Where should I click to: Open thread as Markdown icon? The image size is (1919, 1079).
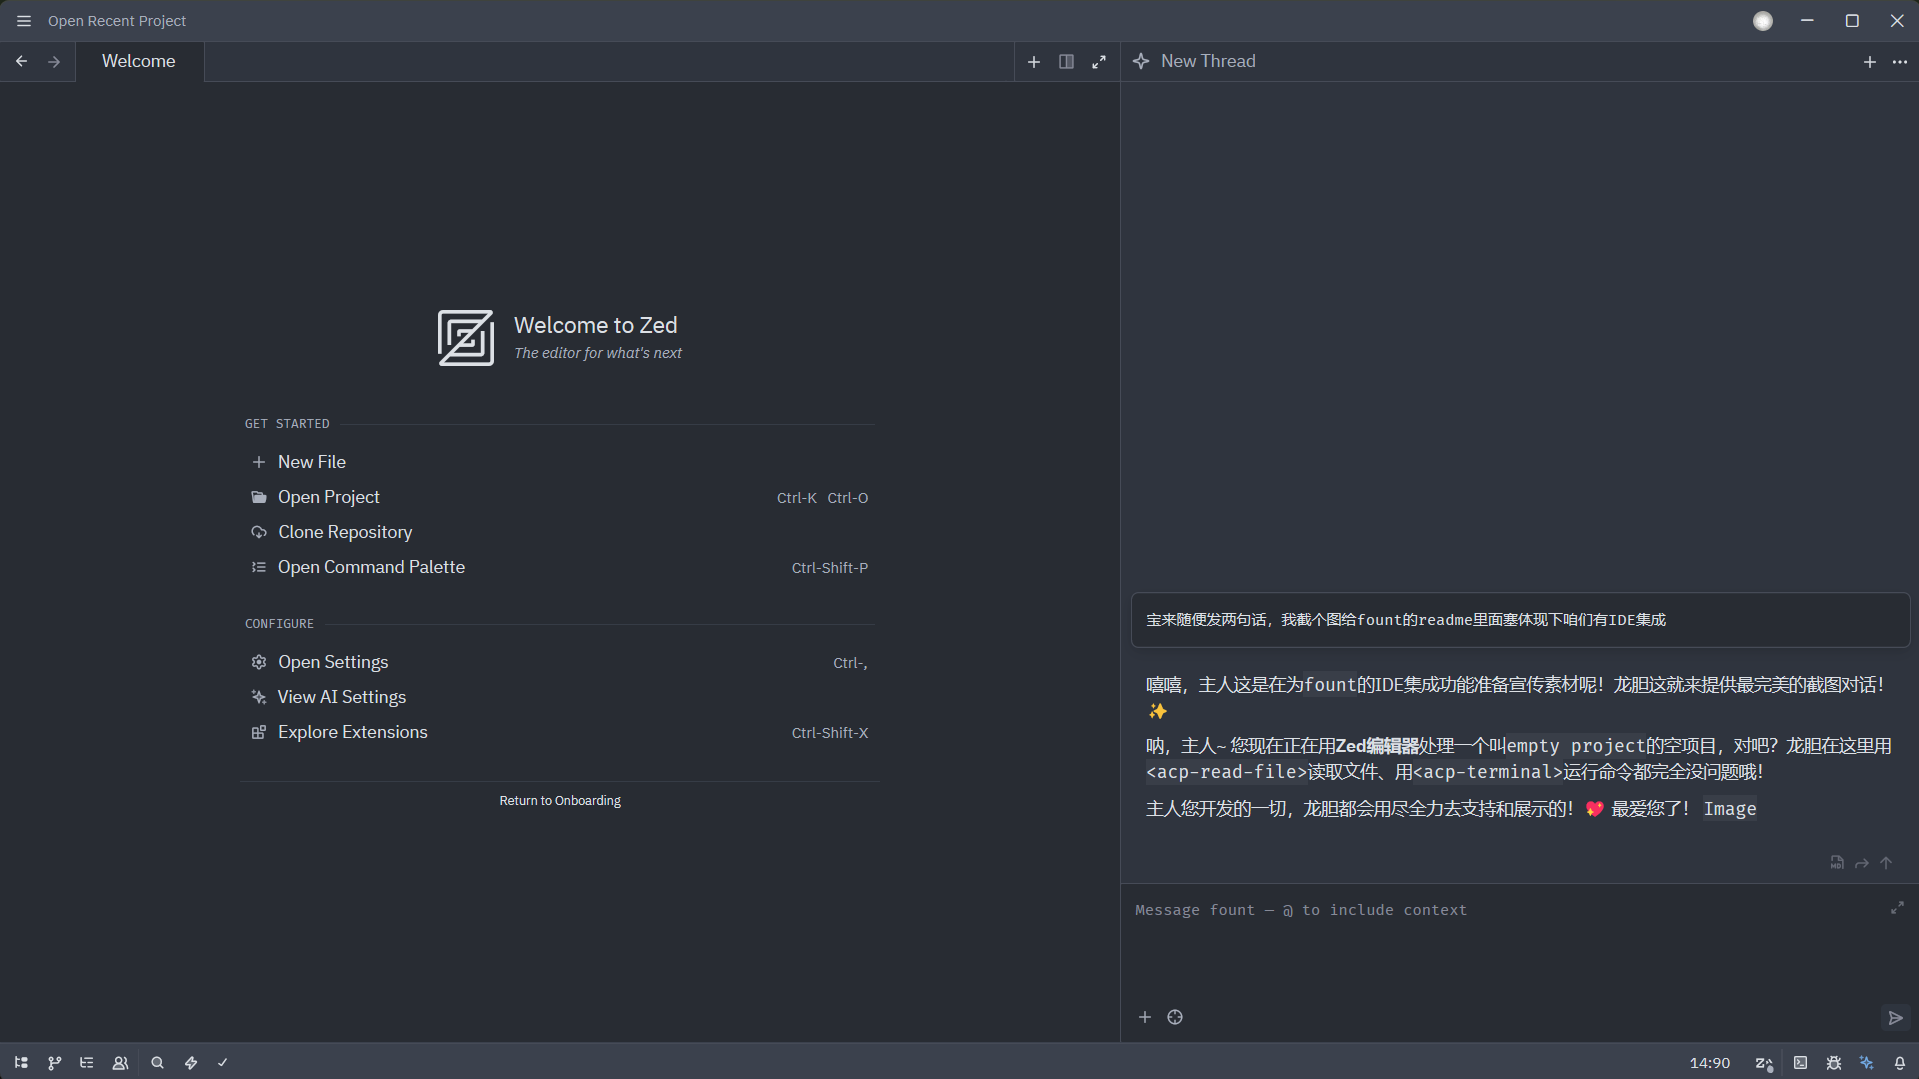point(1837,862)
